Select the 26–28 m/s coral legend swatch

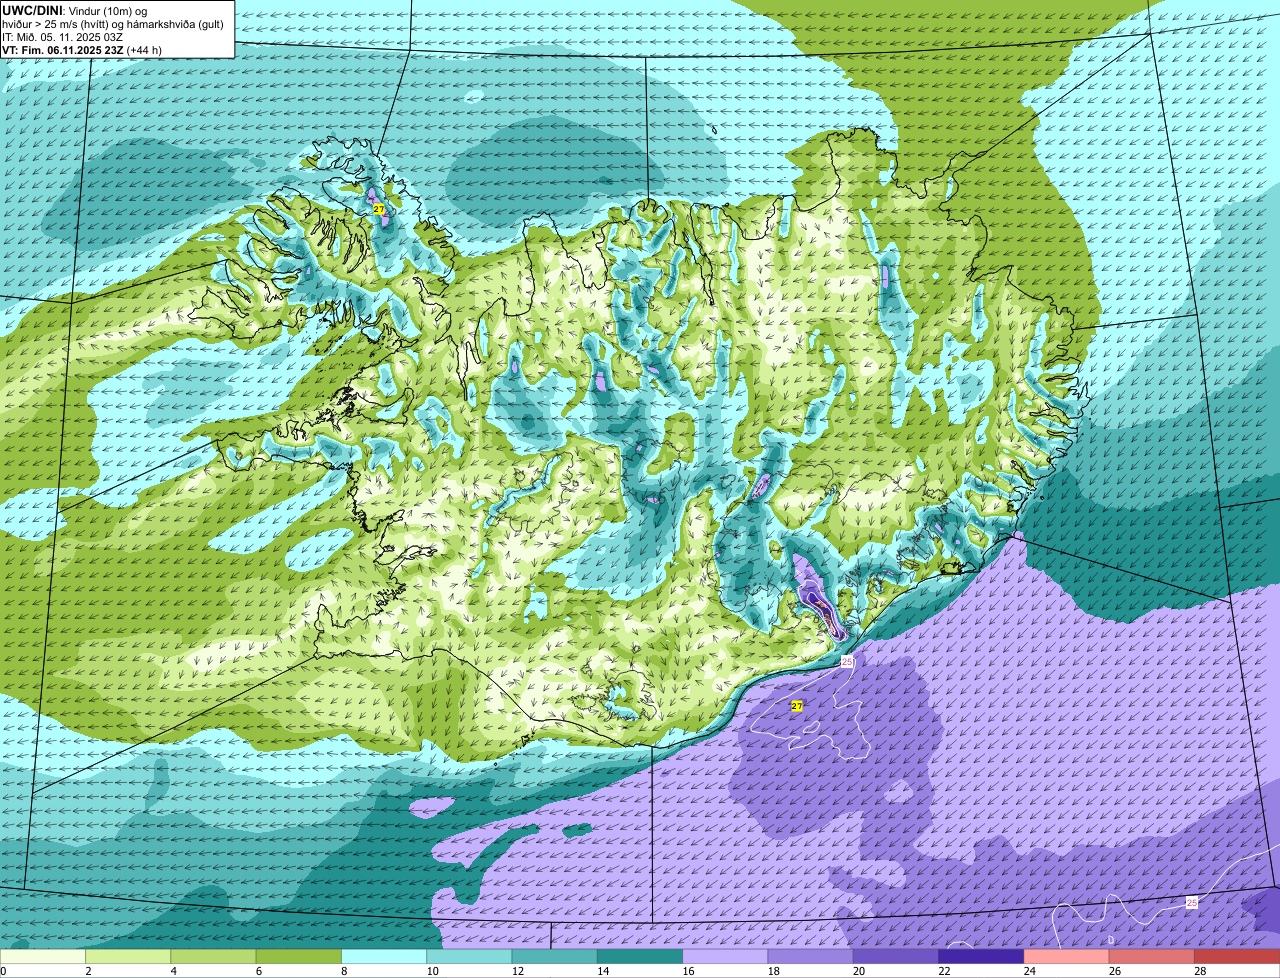click(1152, 957)
